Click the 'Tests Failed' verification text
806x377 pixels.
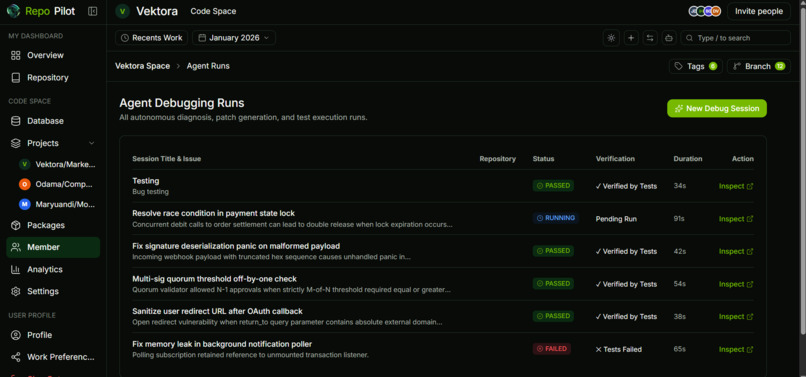click(x=618, y=350)
